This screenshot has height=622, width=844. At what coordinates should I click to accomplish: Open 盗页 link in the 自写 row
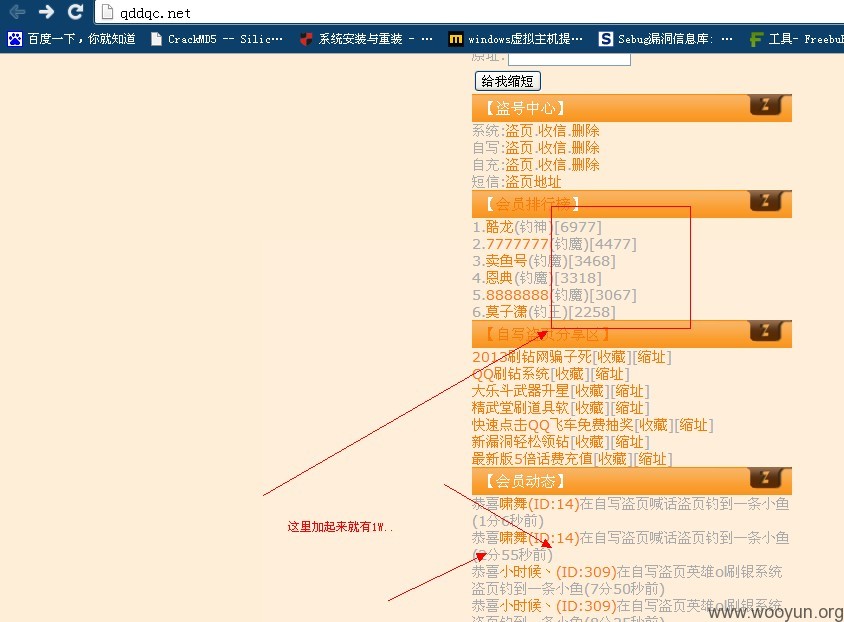[519, 148]
